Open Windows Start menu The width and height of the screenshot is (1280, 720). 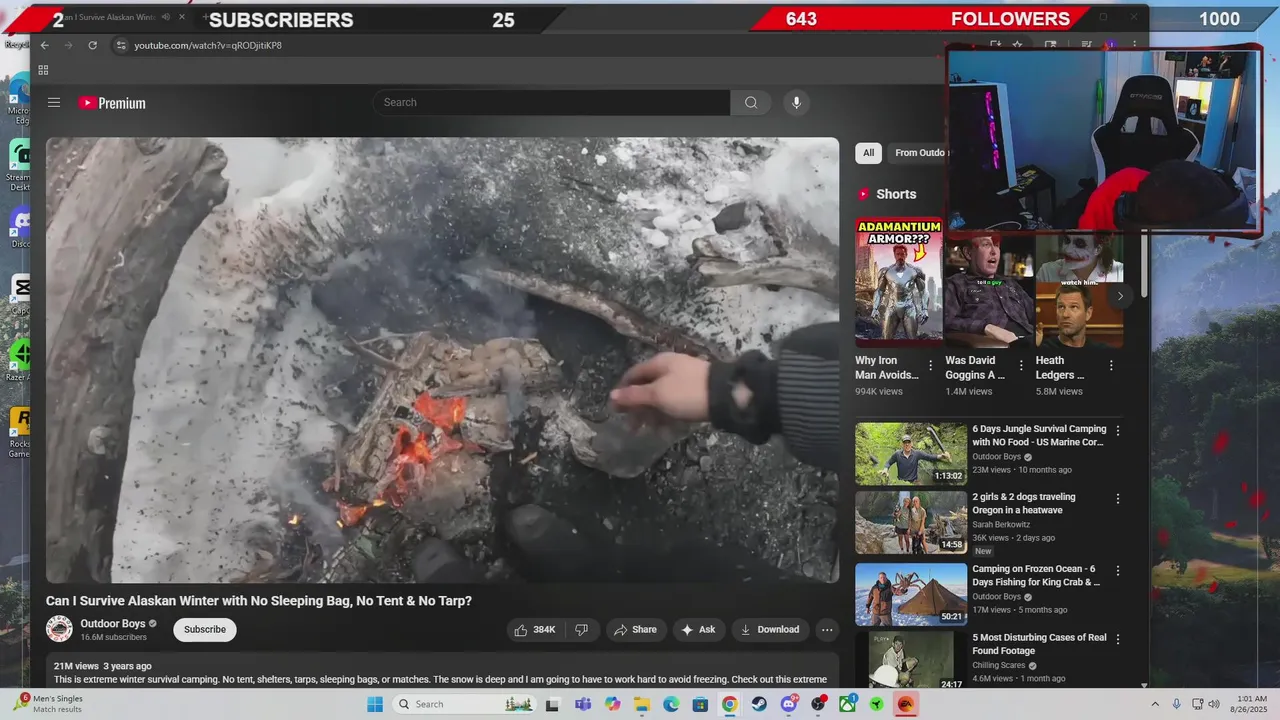(x=375, y=704)
